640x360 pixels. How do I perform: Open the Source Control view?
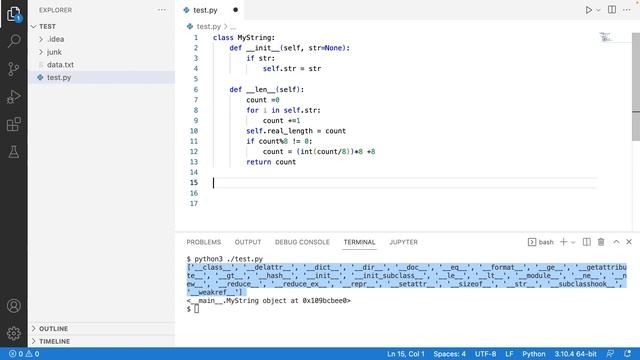coord(14,69)
